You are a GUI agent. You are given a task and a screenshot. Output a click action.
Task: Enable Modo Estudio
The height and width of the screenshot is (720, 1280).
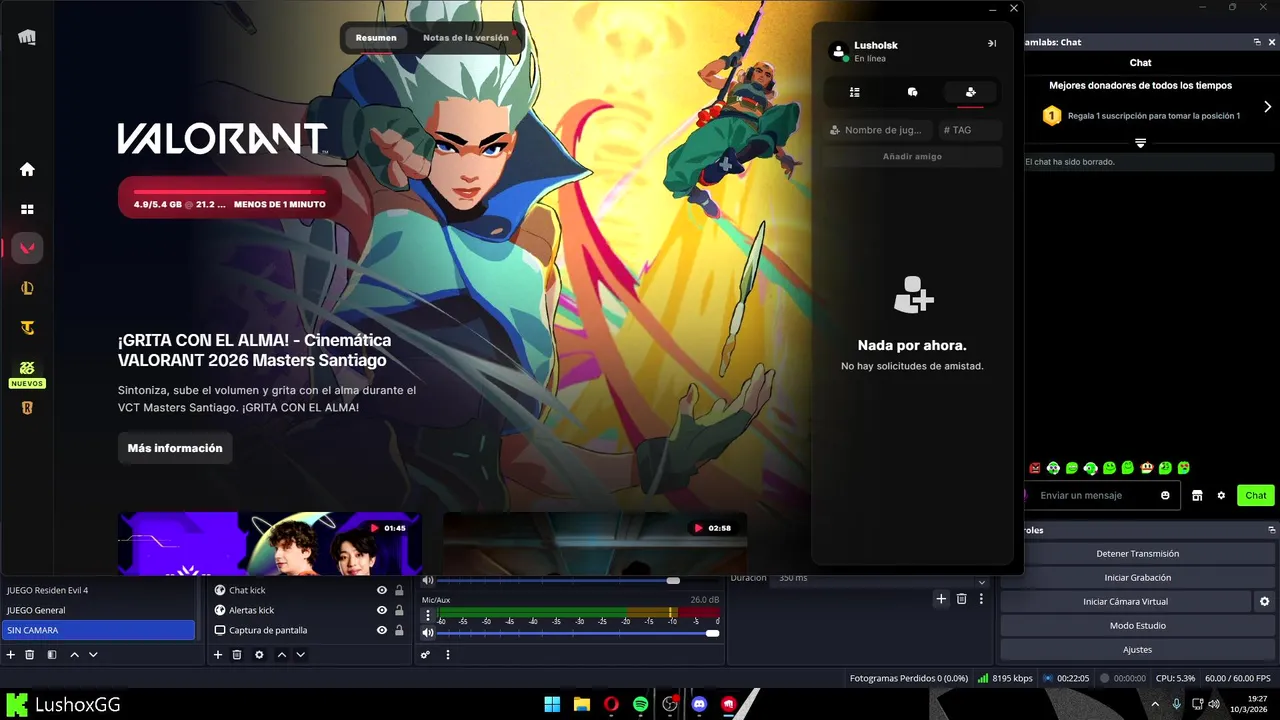pyautogui.click(x=1138, y=625)
